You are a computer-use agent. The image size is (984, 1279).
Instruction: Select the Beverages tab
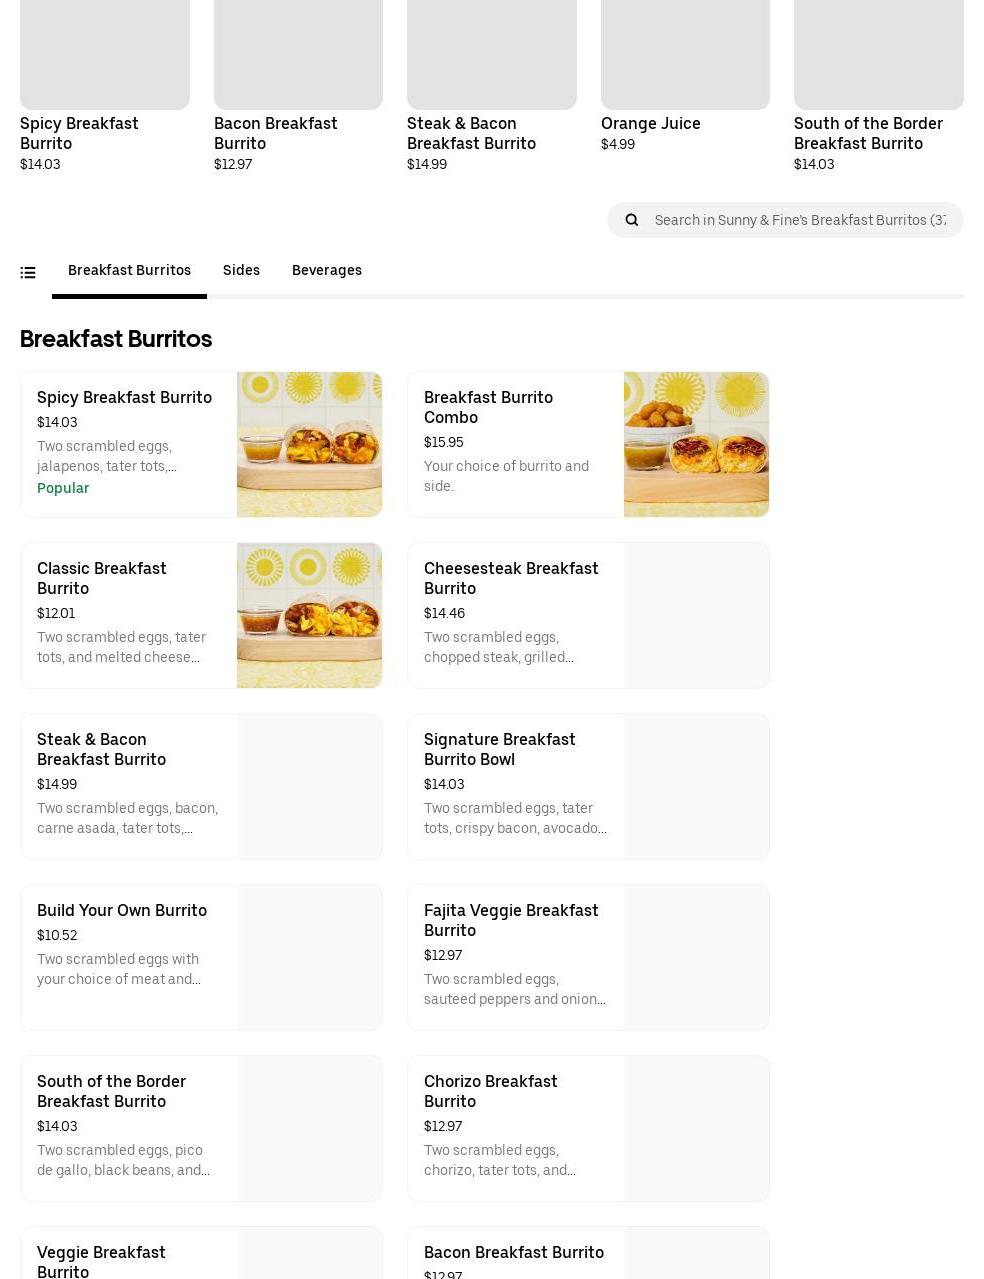[327, 270]
